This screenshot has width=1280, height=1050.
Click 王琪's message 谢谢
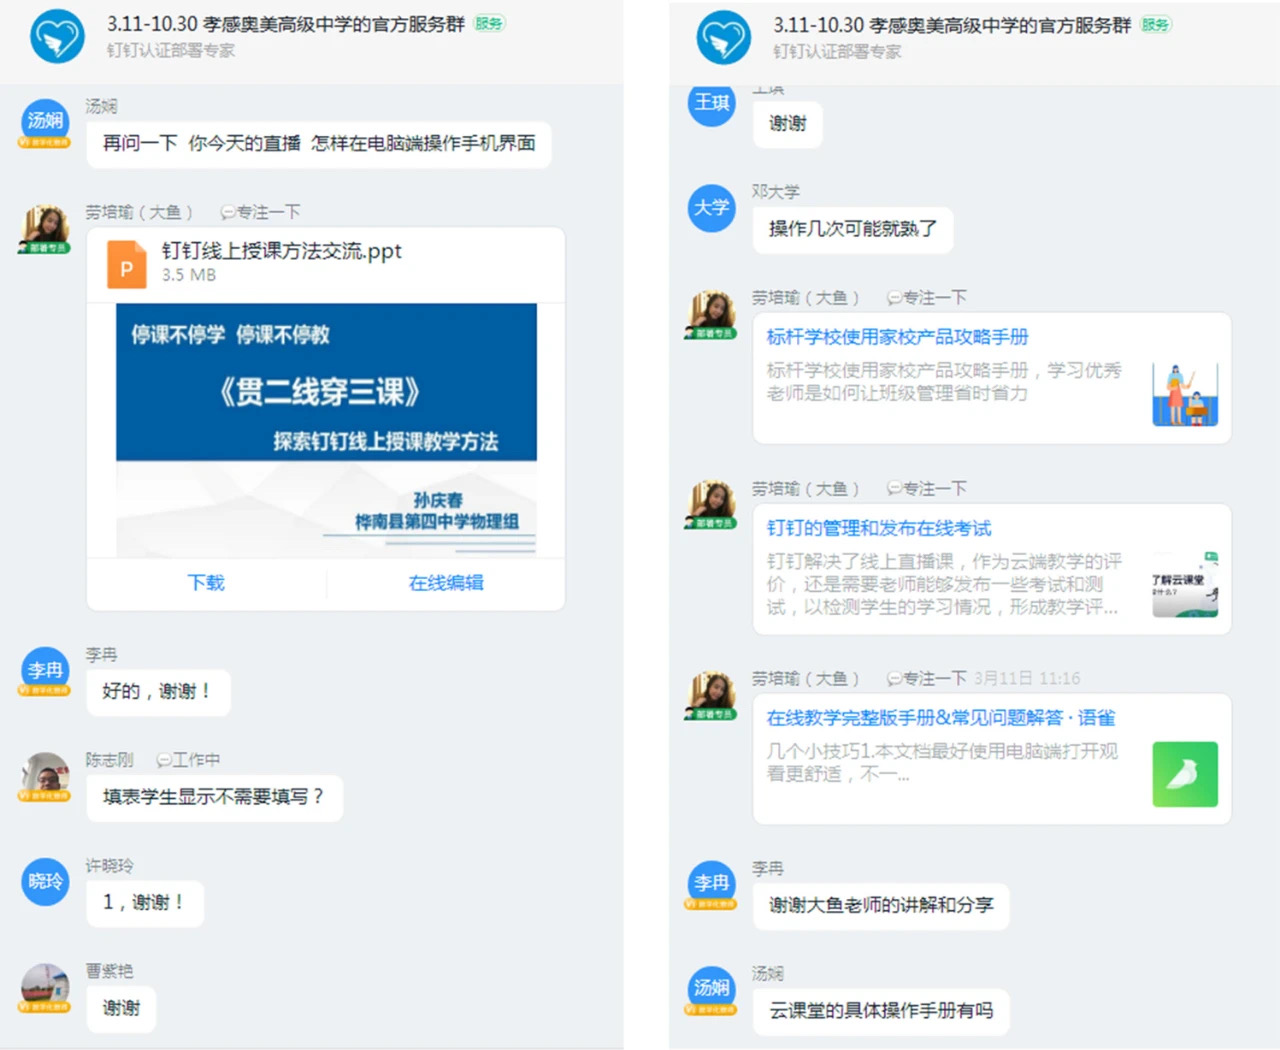(x=787, y=124)
